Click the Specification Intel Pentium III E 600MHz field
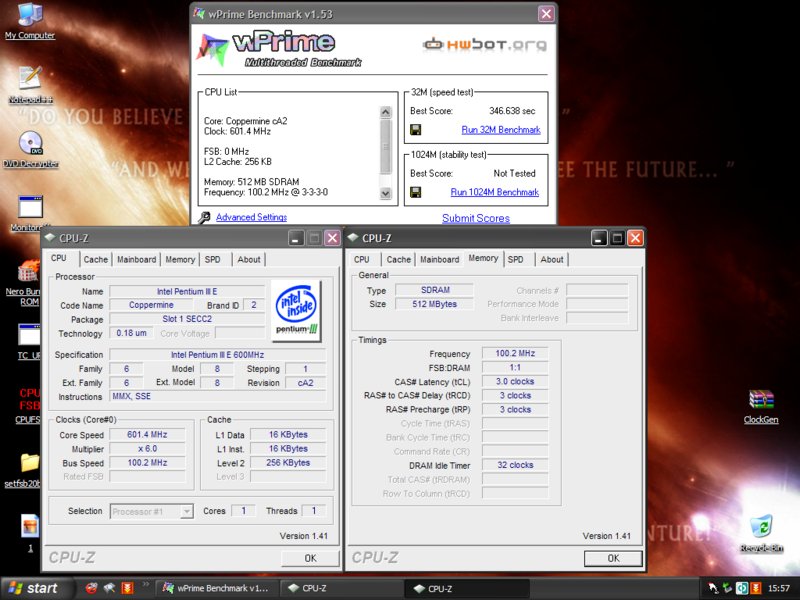Image resolution: width=800 pixels, height=600 pixels. (218, 355)
